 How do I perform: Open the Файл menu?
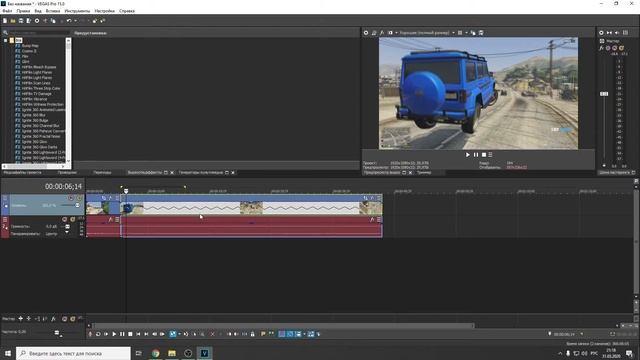click(x=7, y=11)
